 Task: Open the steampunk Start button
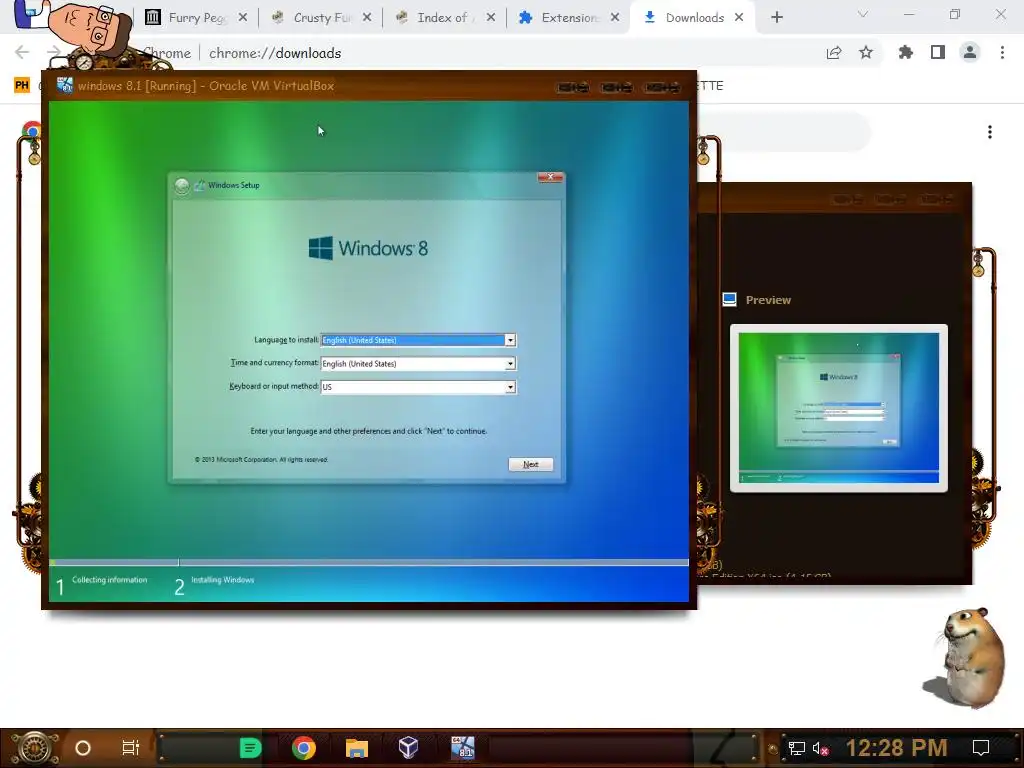click(x=34, y=748)
